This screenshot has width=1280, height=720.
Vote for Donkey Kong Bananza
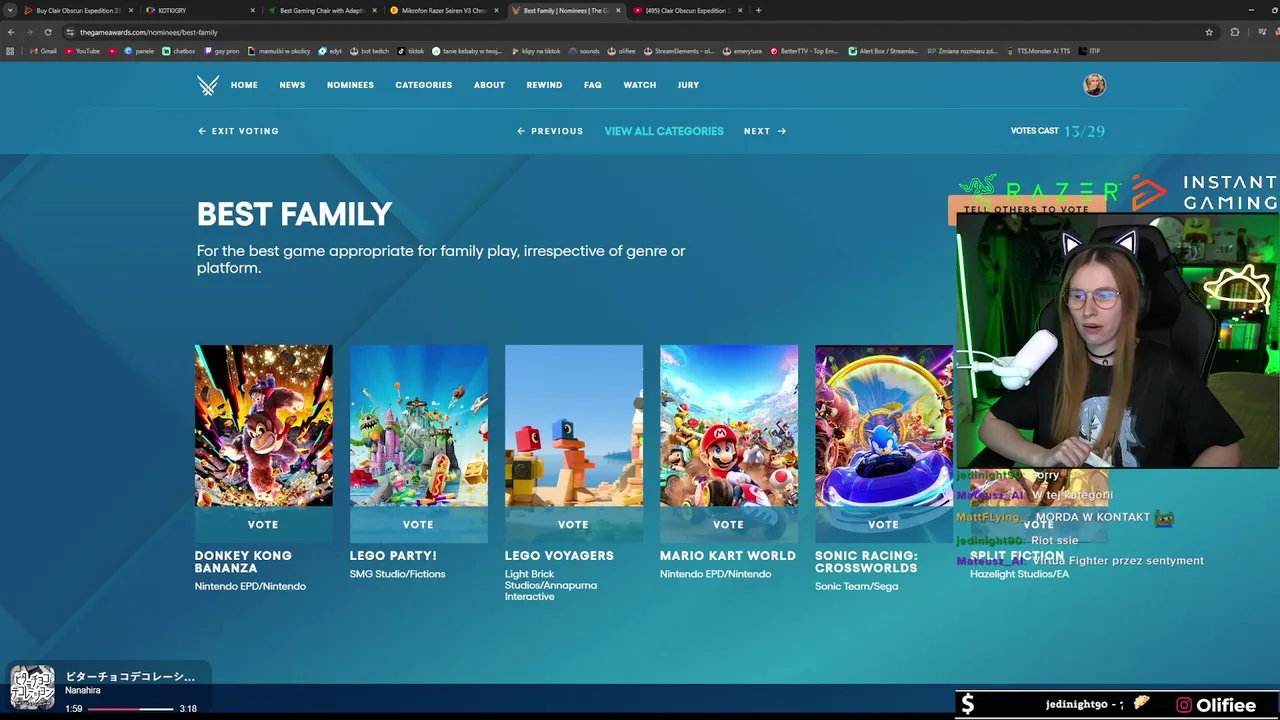263,524
